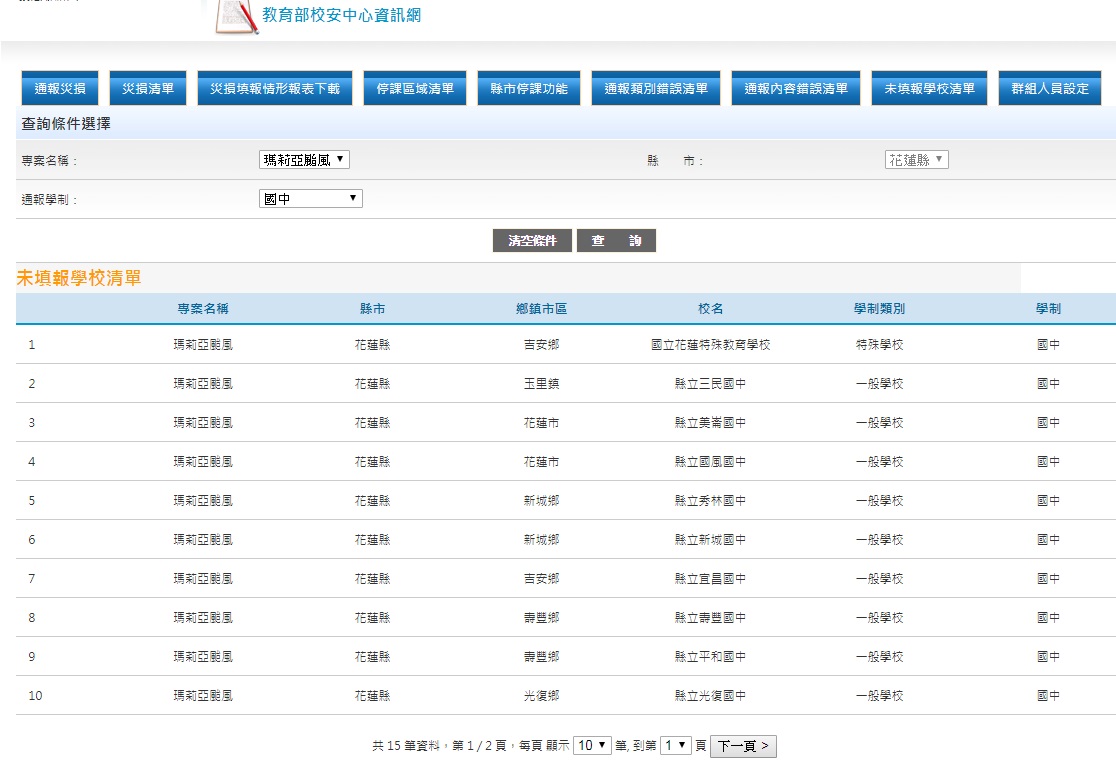Change rows per page dropdown from 10
The image size is (1116, 765).
592,746
